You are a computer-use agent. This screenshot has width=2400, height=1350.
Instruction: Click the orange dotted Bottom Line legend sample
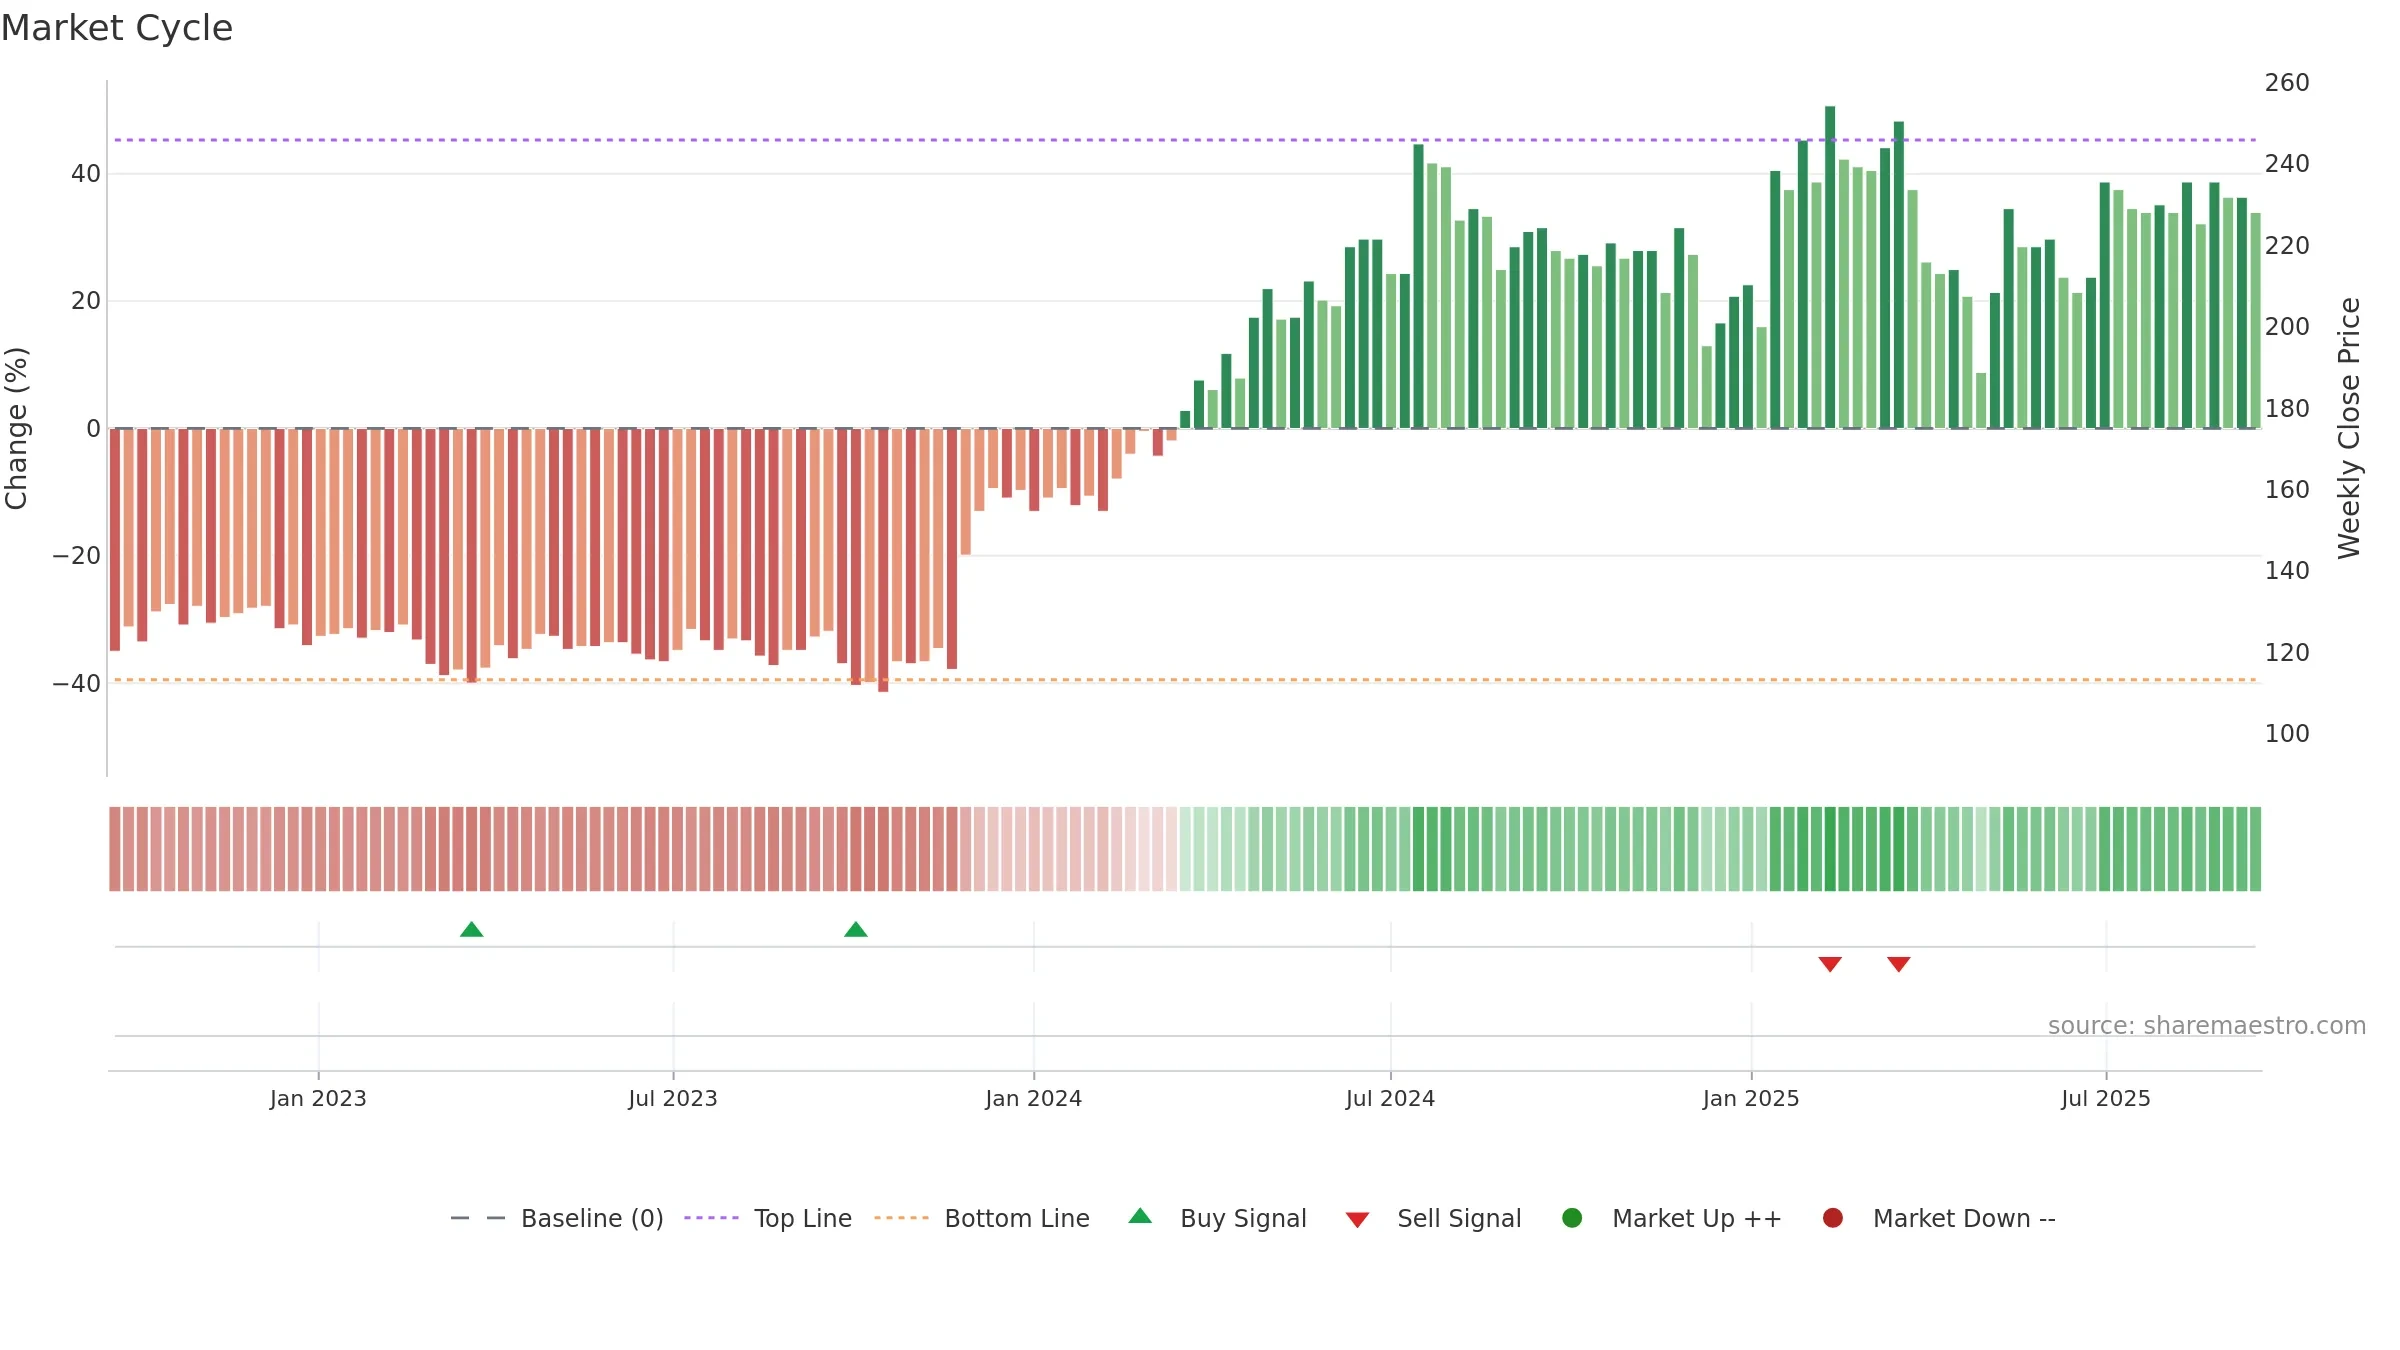901,1218
